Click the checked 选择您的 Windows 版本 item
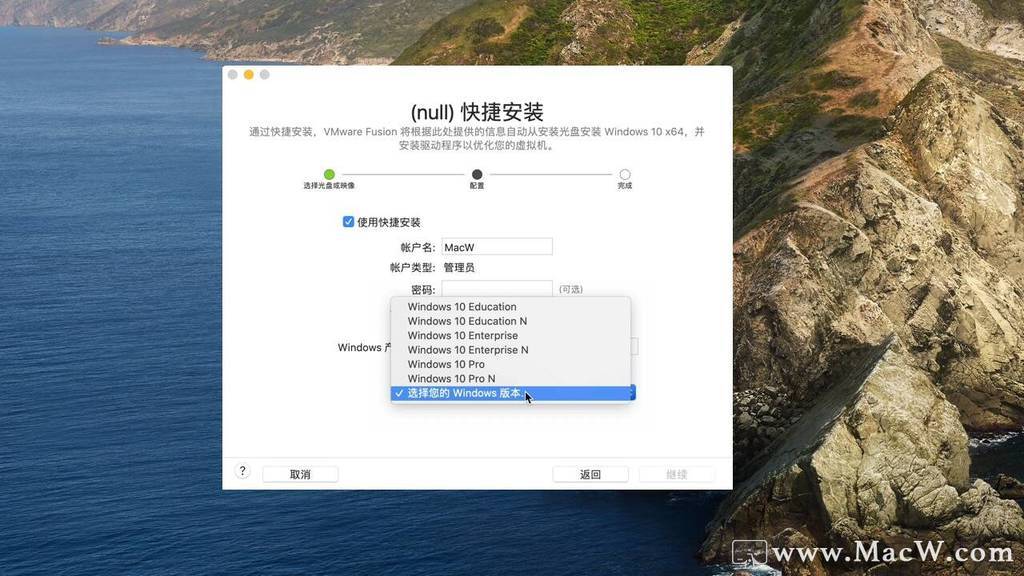 513,393
